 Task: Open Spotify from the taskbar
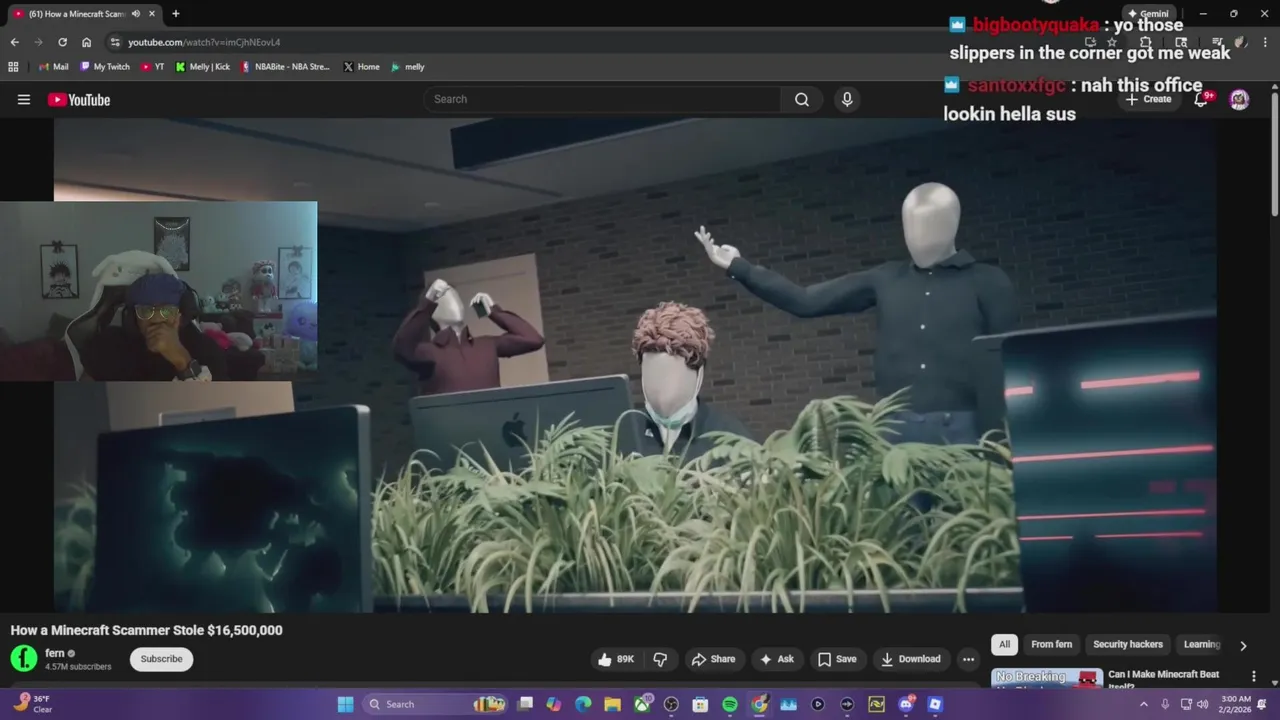click(730, 704)
